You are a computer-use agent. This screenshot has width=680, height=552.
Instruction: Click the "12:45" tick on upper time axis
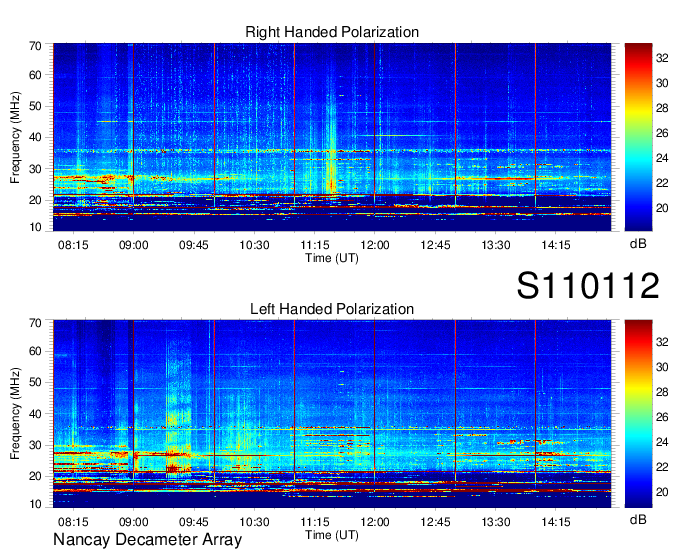coord(435,245)
